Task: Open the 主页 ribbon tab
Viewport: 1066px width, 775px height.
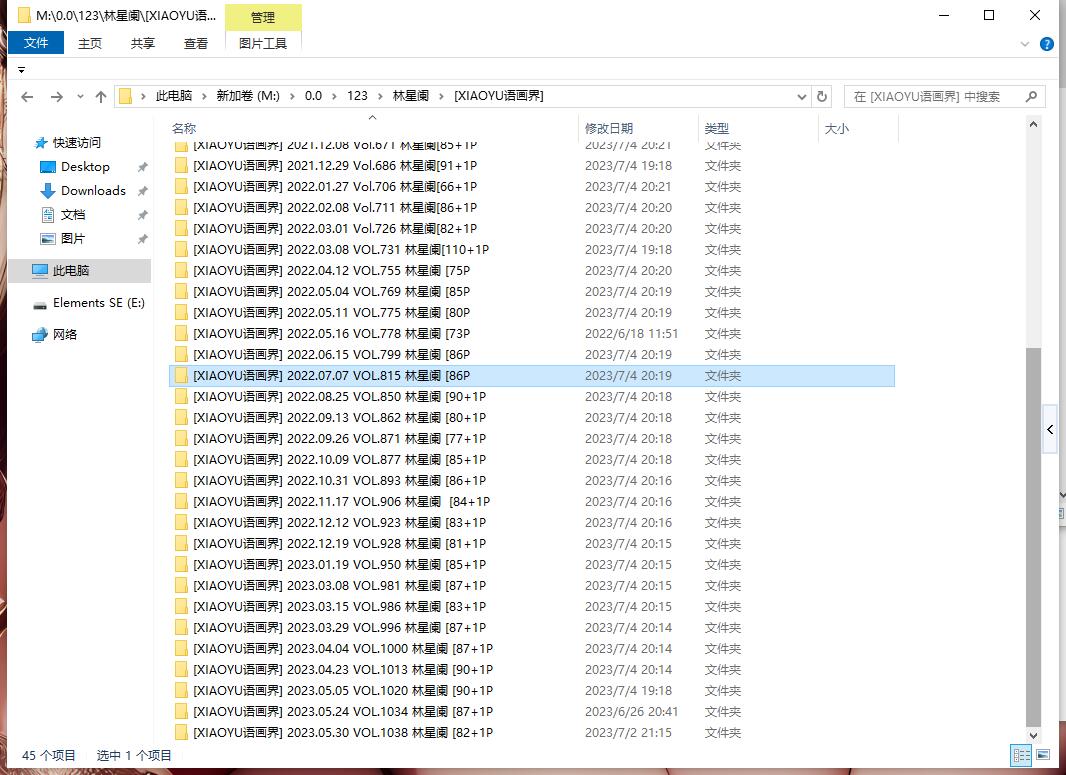Action: [90, 44]
